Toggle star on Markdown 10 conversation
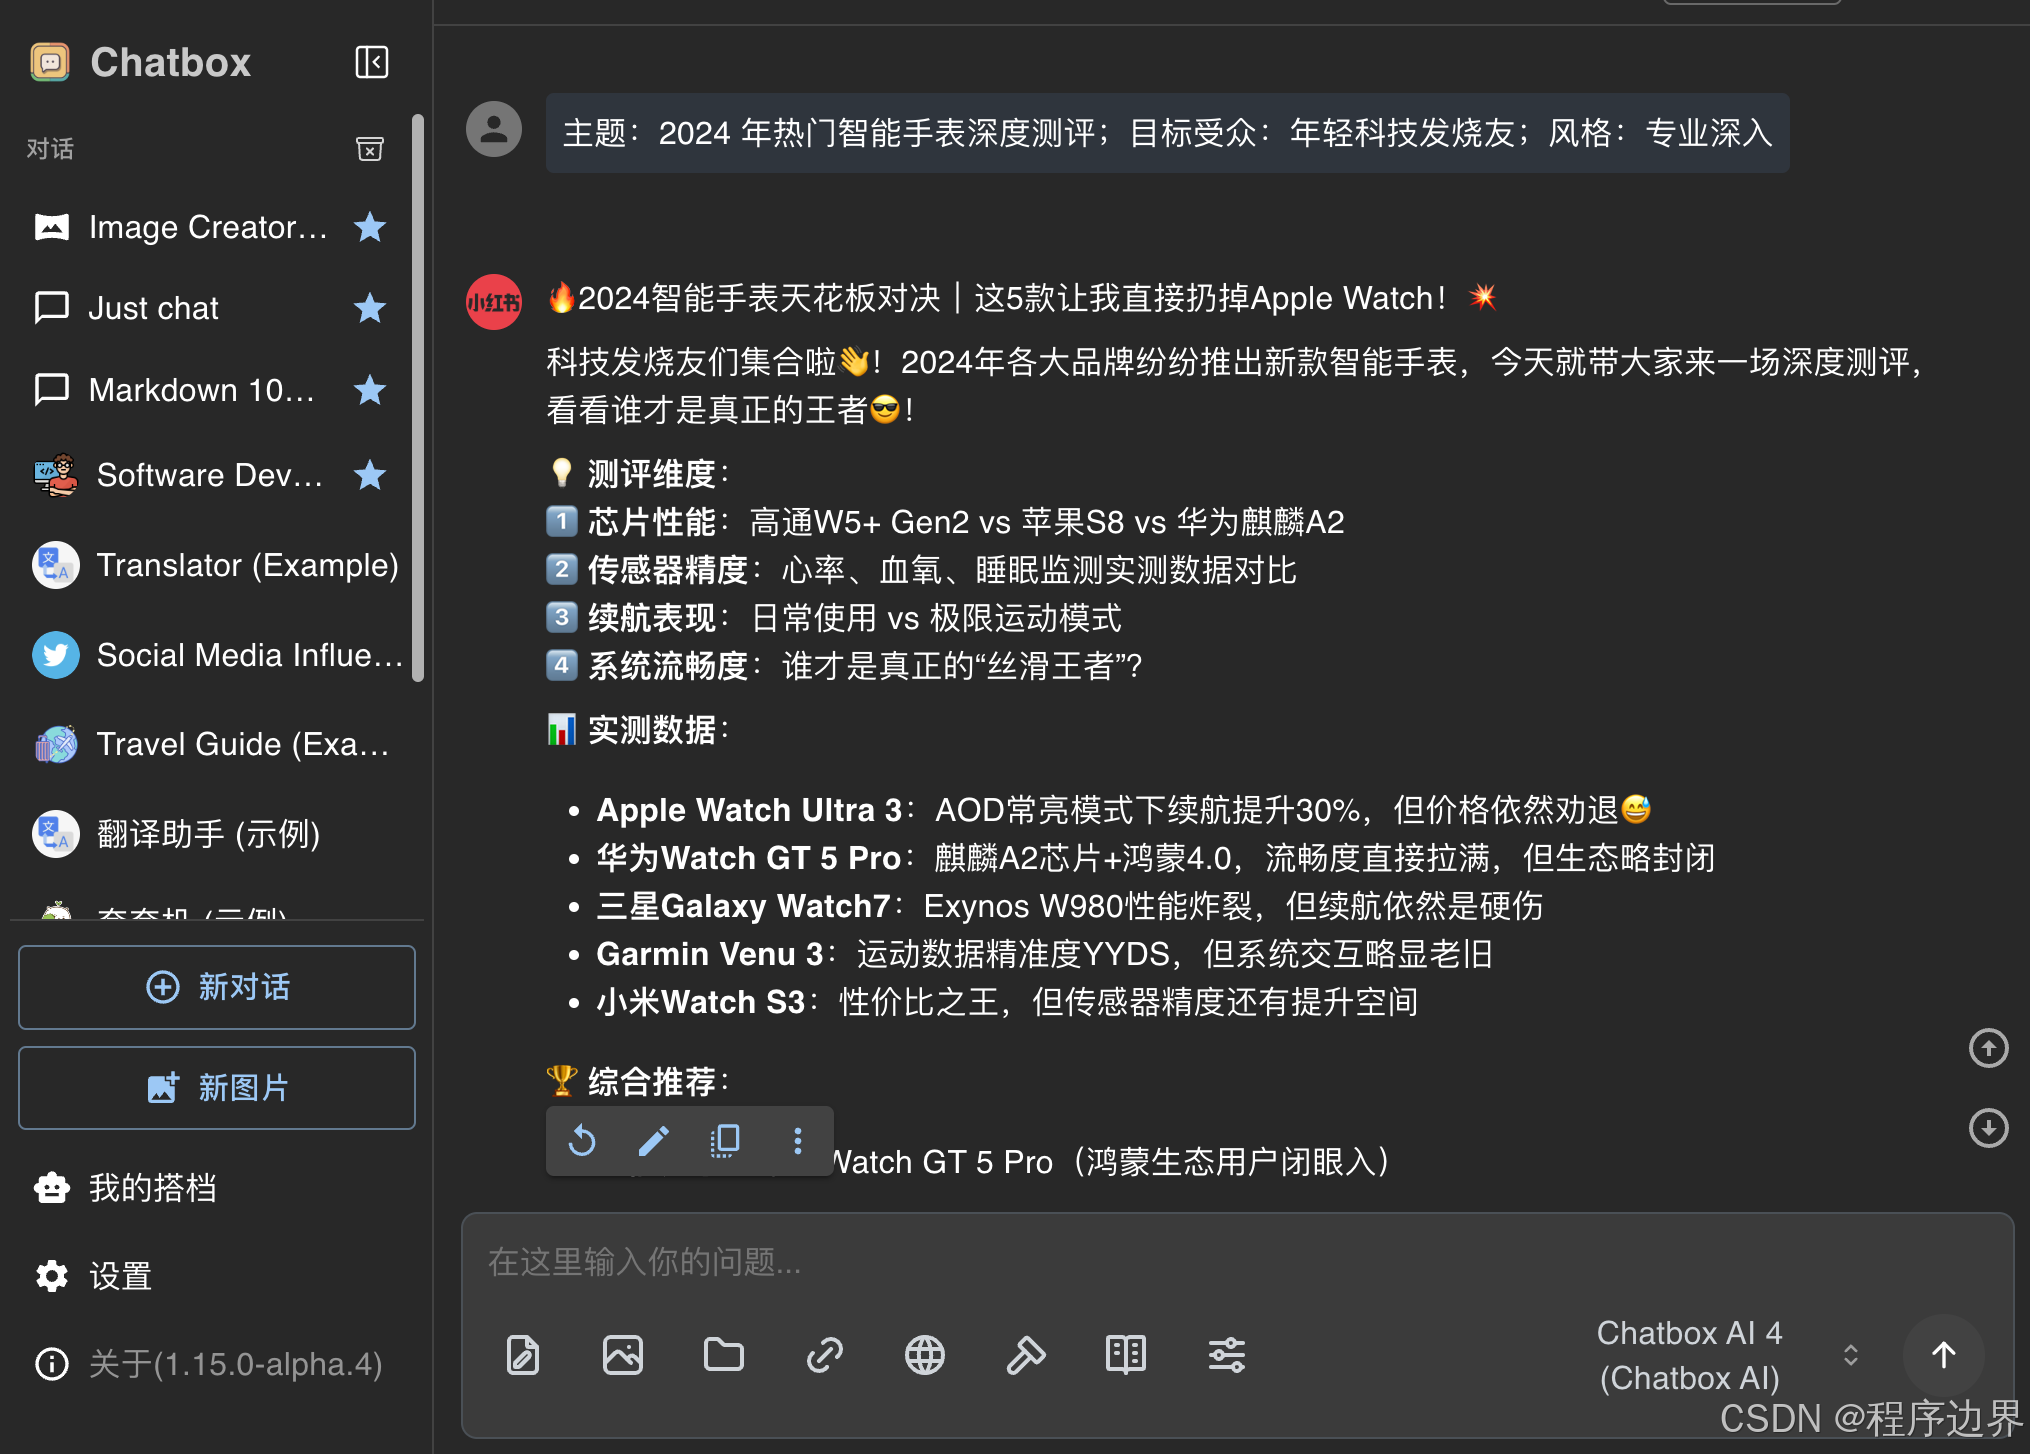Image resolution: width=2030 pixels, height=1454 pixels. pyautogui.click(x=370, y=390)
